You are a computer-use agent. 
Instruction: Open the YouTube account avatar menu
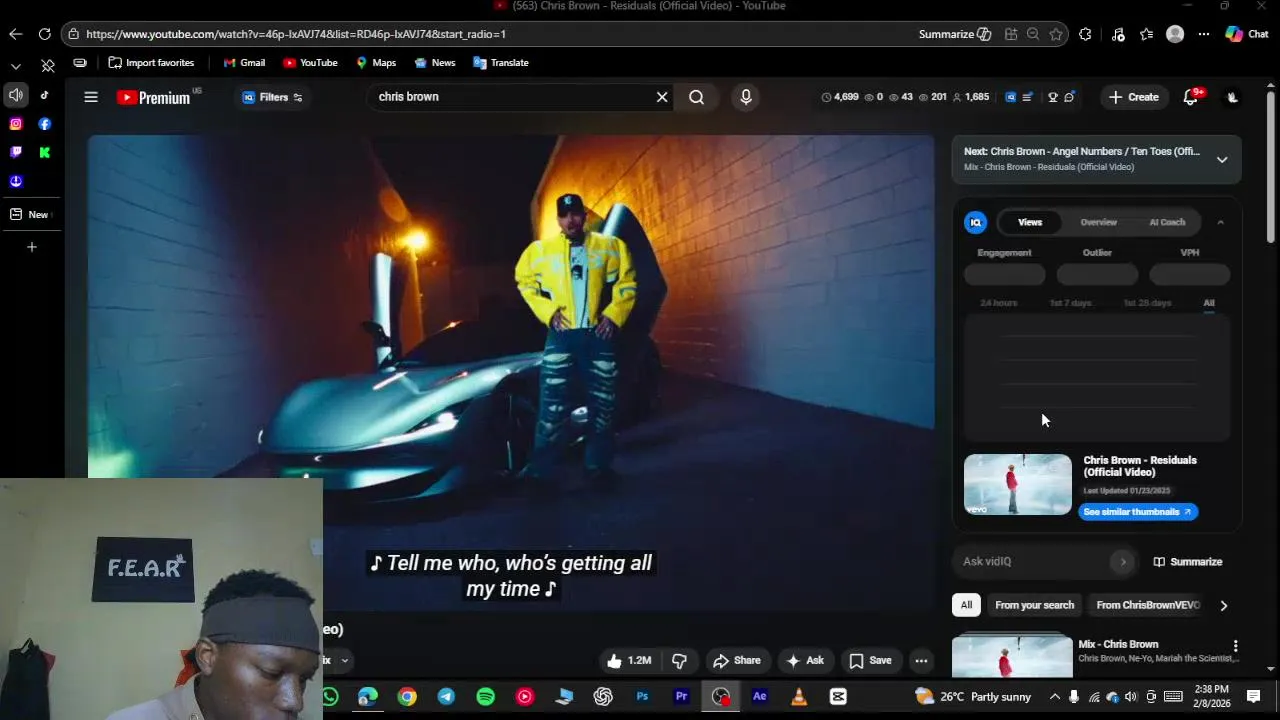1232,97
